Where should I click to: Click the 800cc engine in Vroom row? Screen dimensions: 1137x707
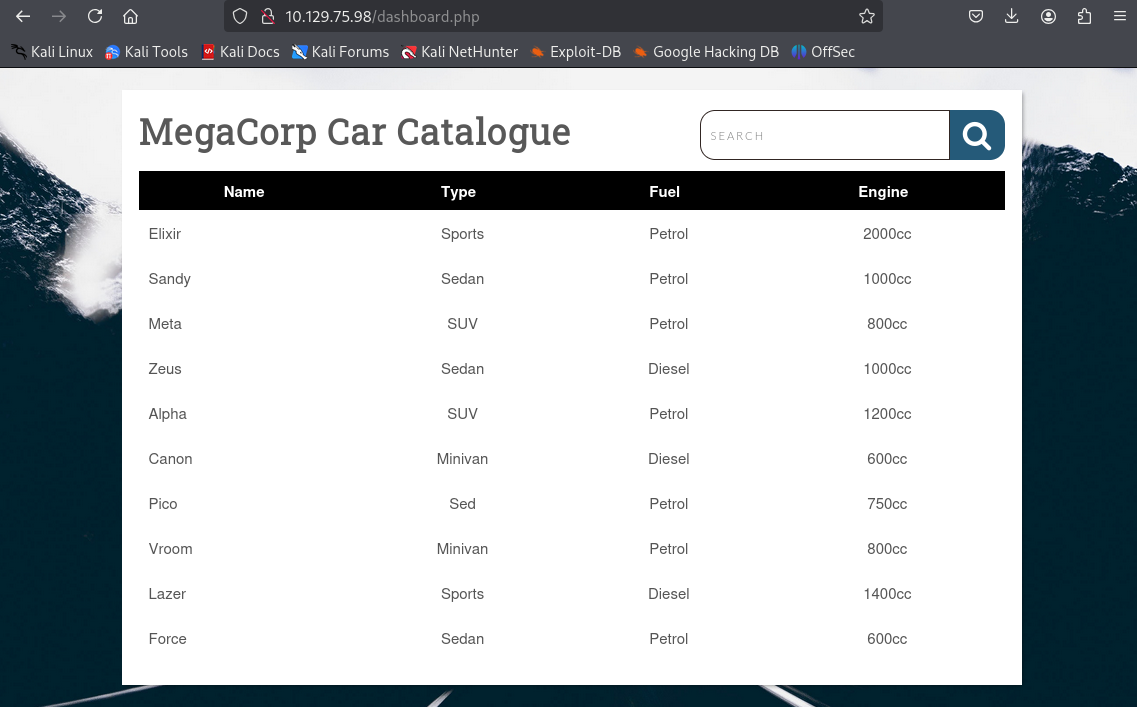coord(887,548)
